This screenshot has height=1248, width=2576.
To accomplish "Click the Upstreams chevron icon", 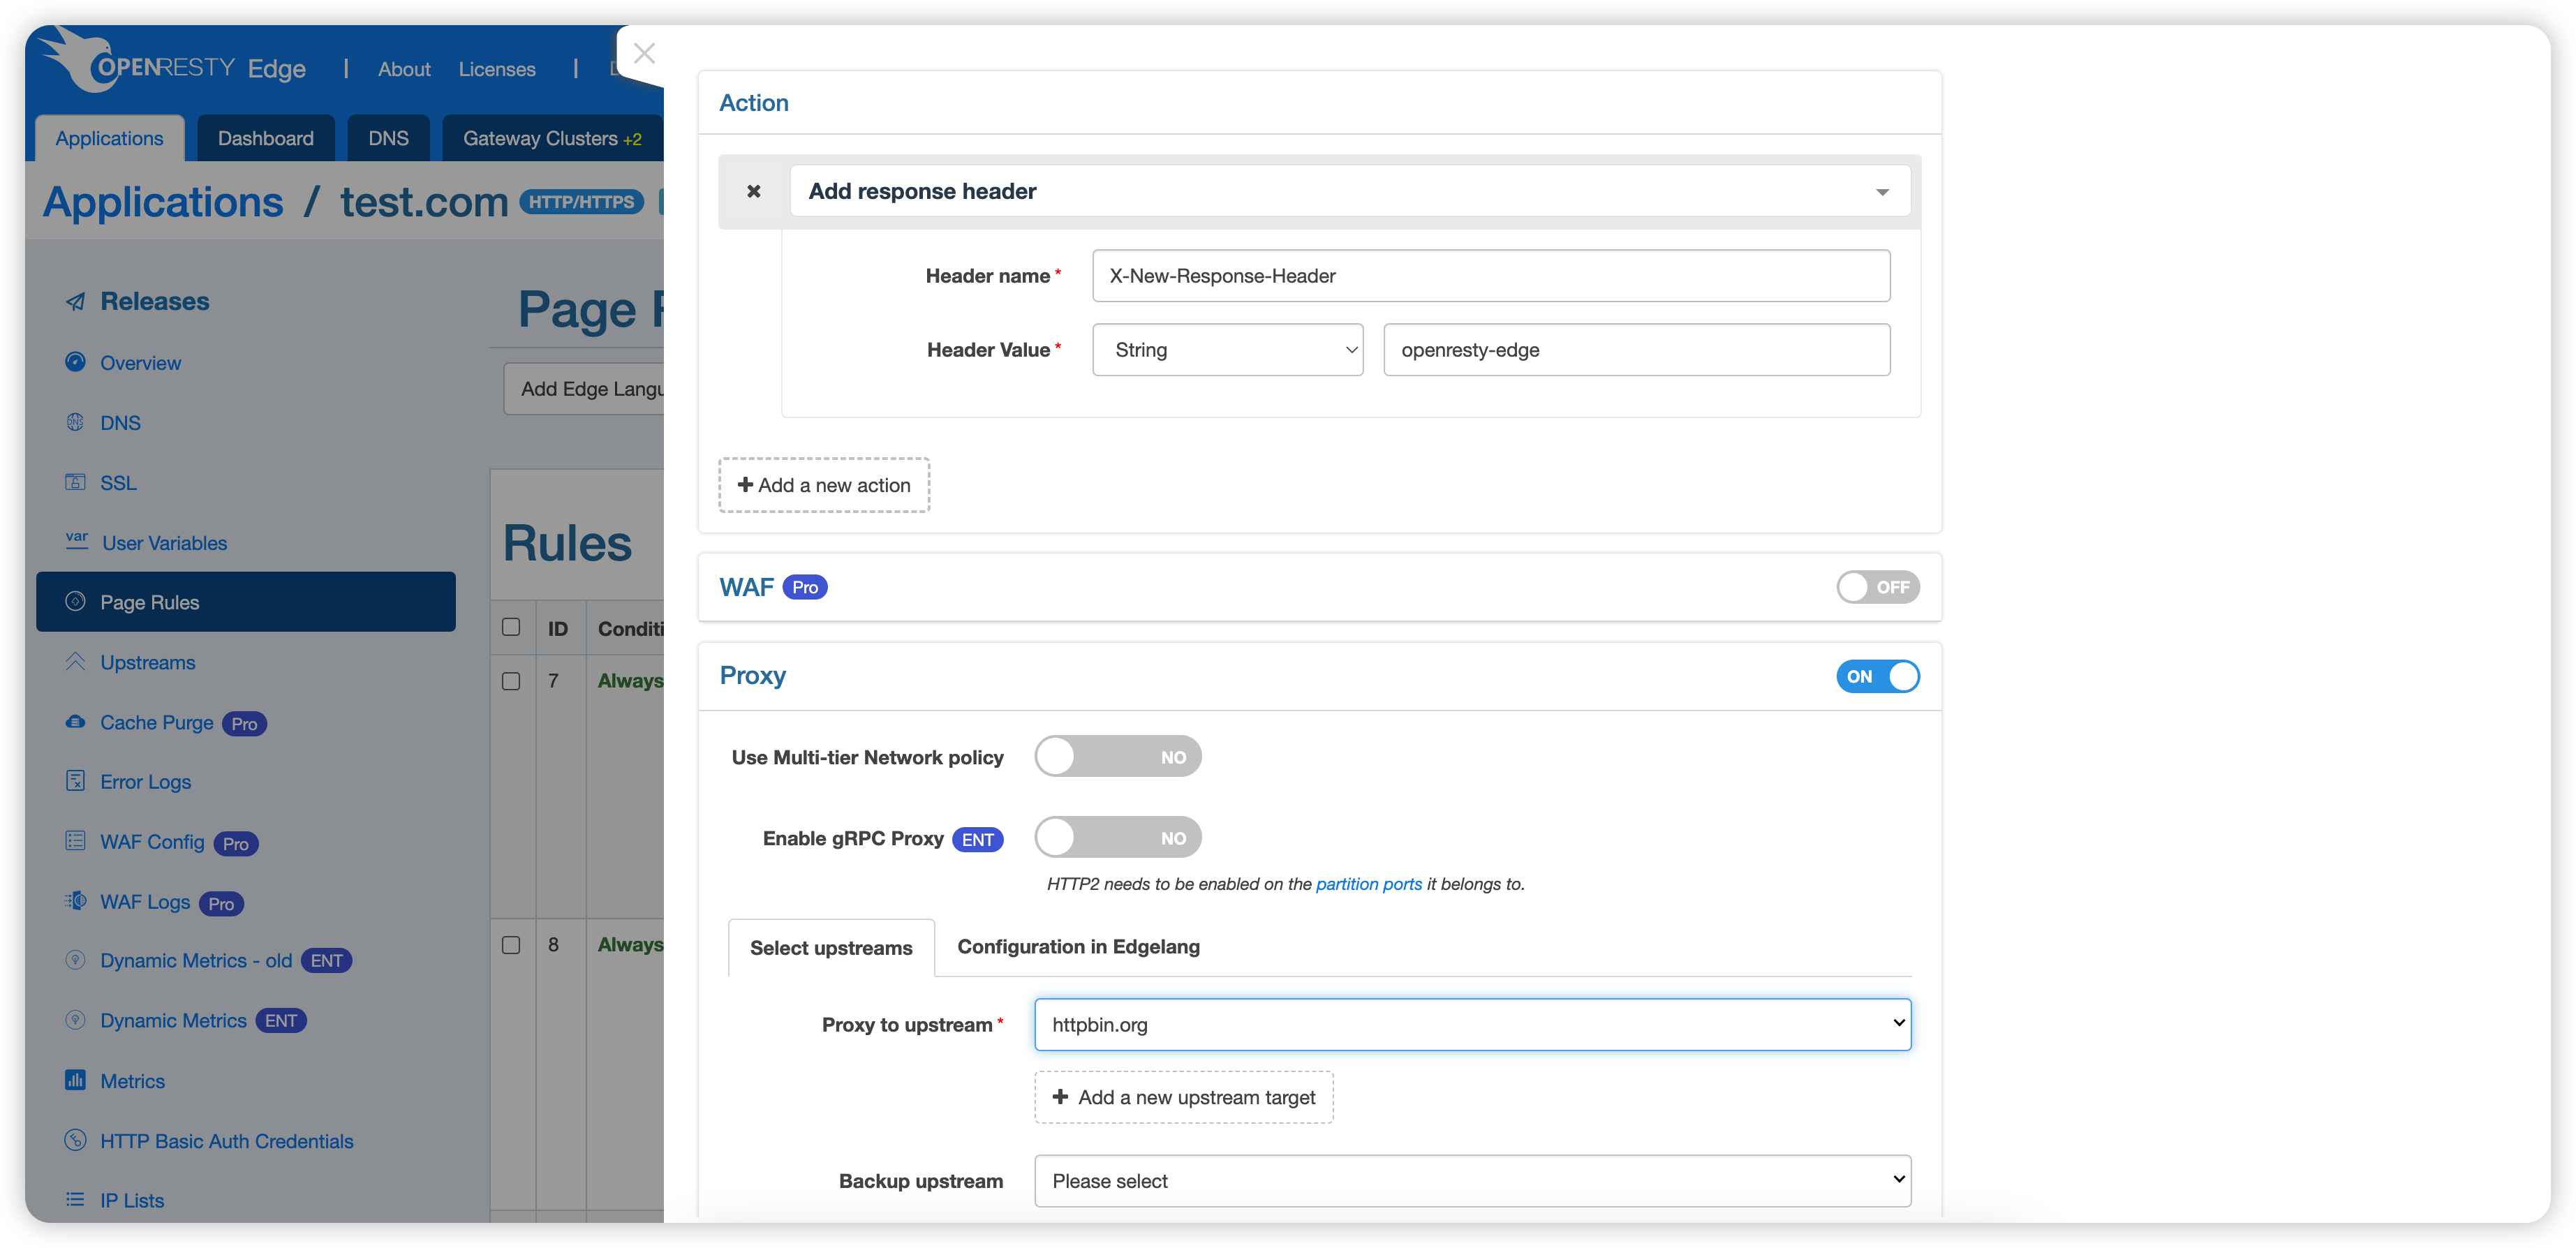I will [x=75, y=661].
